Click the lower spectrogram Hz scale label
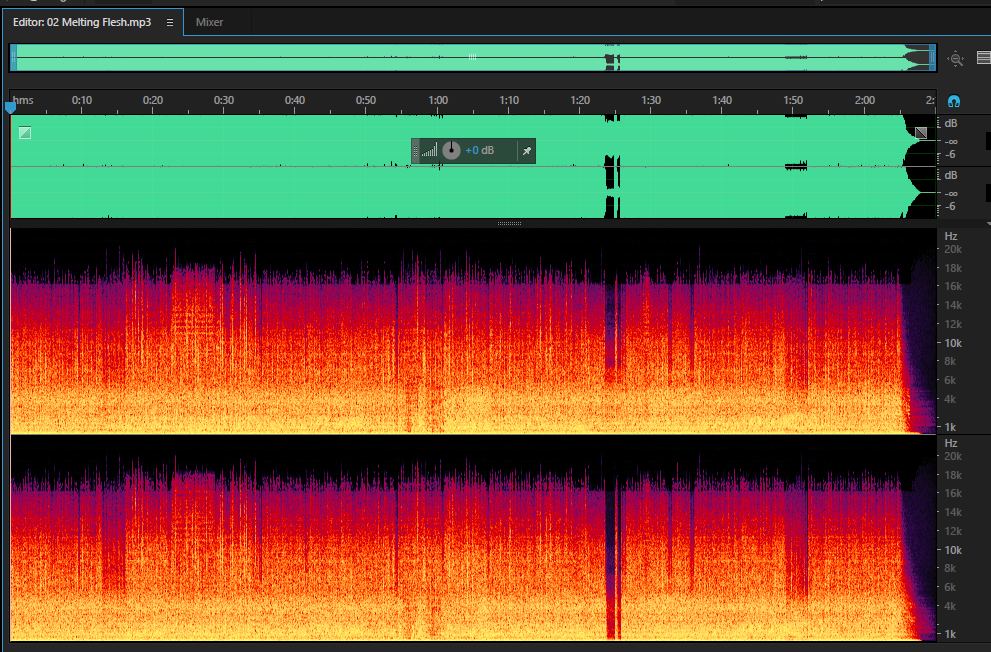991x652 pixels. click(951, 444)
